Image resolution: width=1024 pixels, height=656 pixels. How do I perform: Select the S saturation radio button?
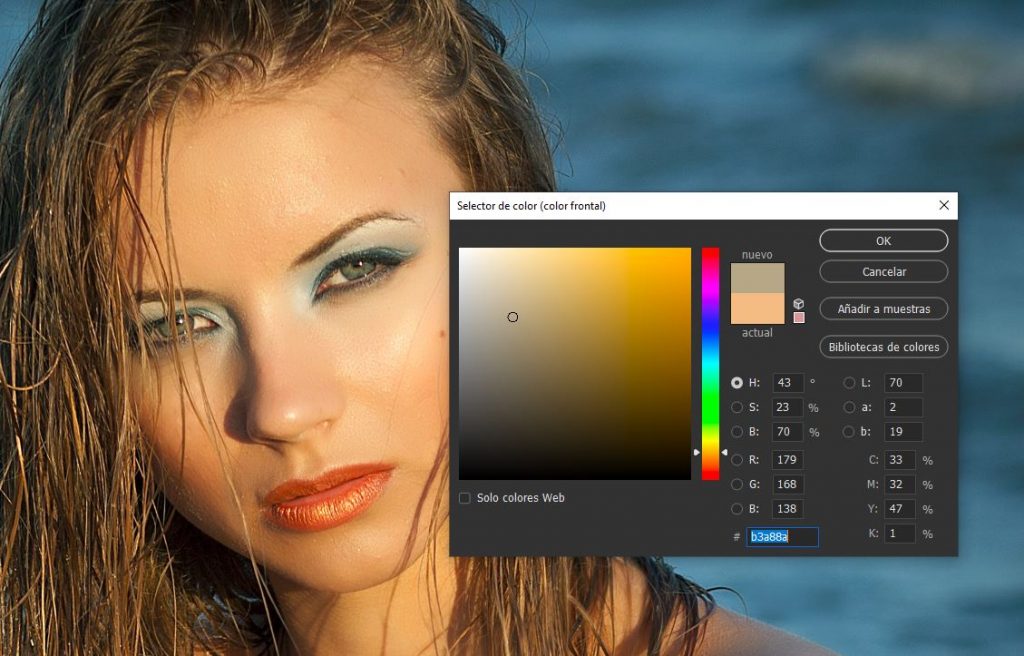[x=737, y=407]
